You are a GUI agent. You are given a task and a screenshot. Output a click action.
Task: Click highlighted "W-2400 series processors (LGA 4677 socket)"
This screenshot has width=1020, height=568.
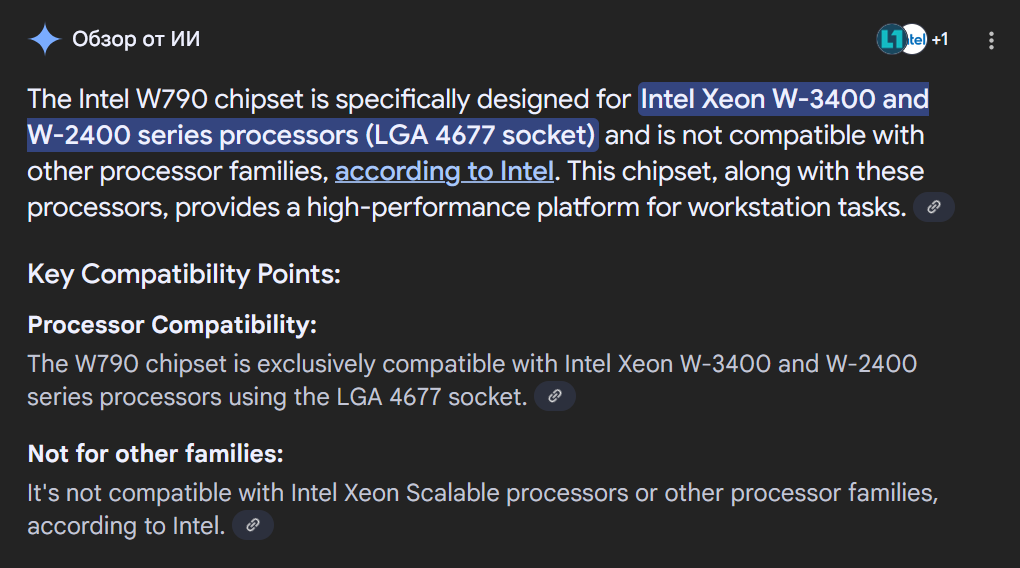click(312, 135)
